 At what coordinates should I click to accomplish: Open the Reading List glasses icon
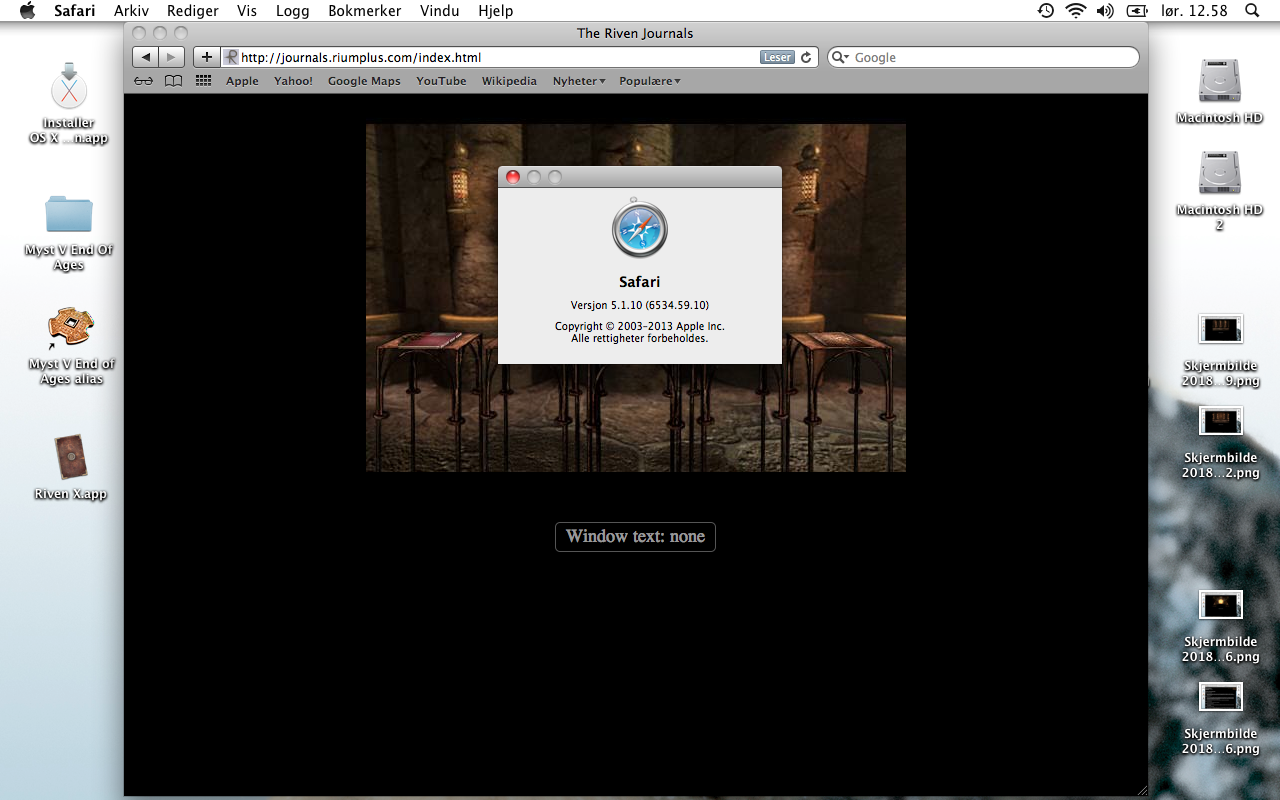coord(144,81)
